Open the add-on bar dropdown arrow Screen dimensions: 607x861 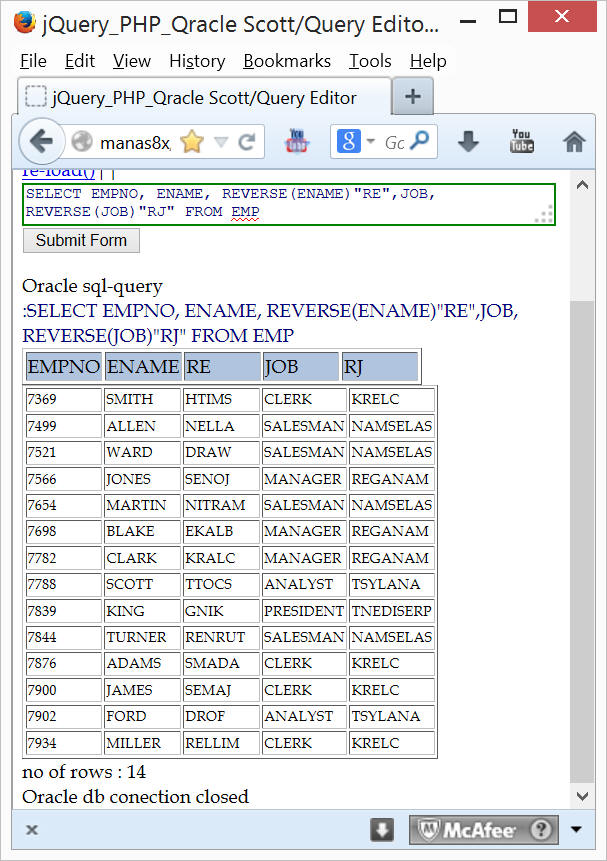point(576,829)
